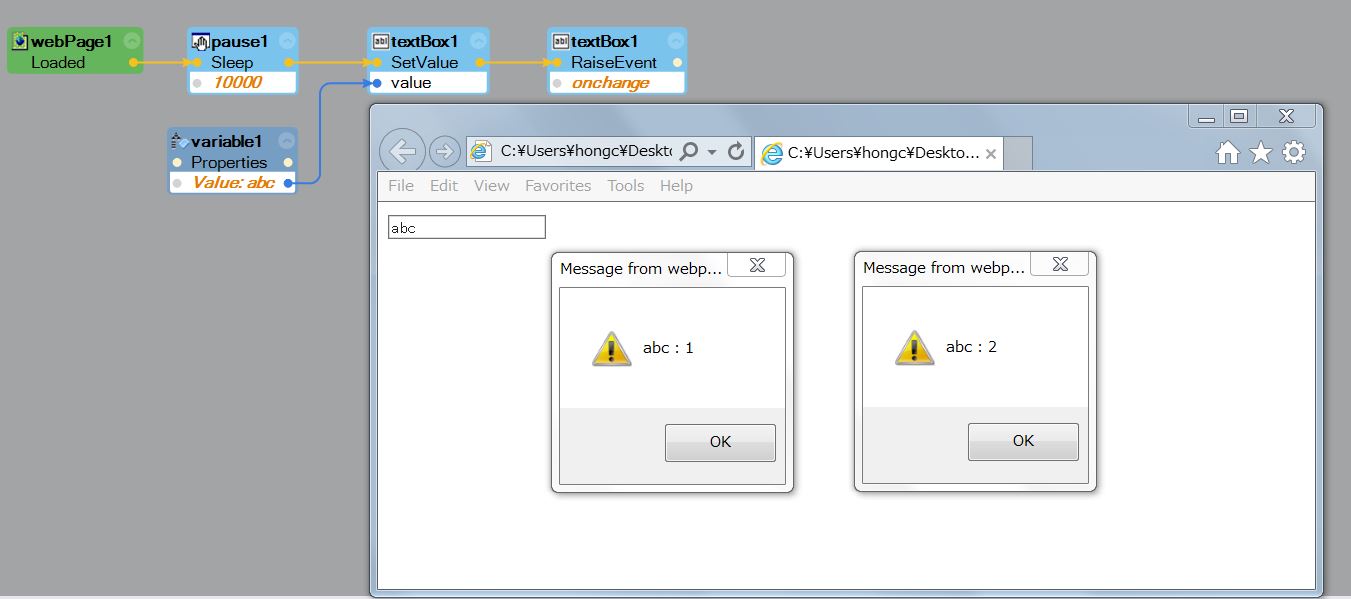Screen dimensions: 1351x599
Task: Click the icon of the RaiseEvent textBox1 node
Action: pos(560,41)
